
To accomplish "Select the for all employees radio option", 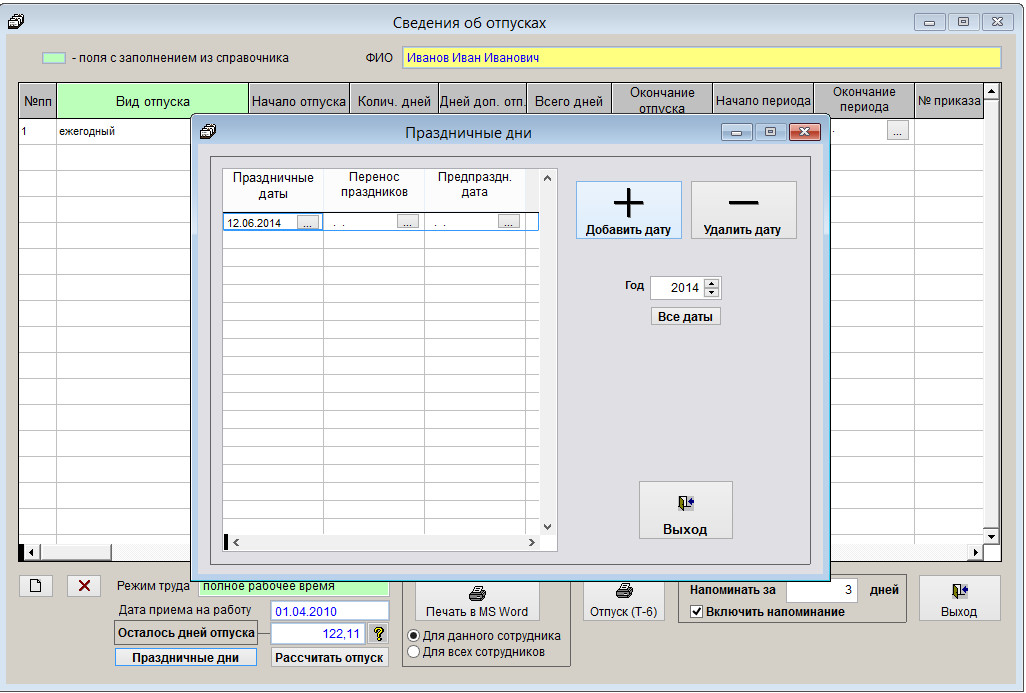I will coord(414,652).
